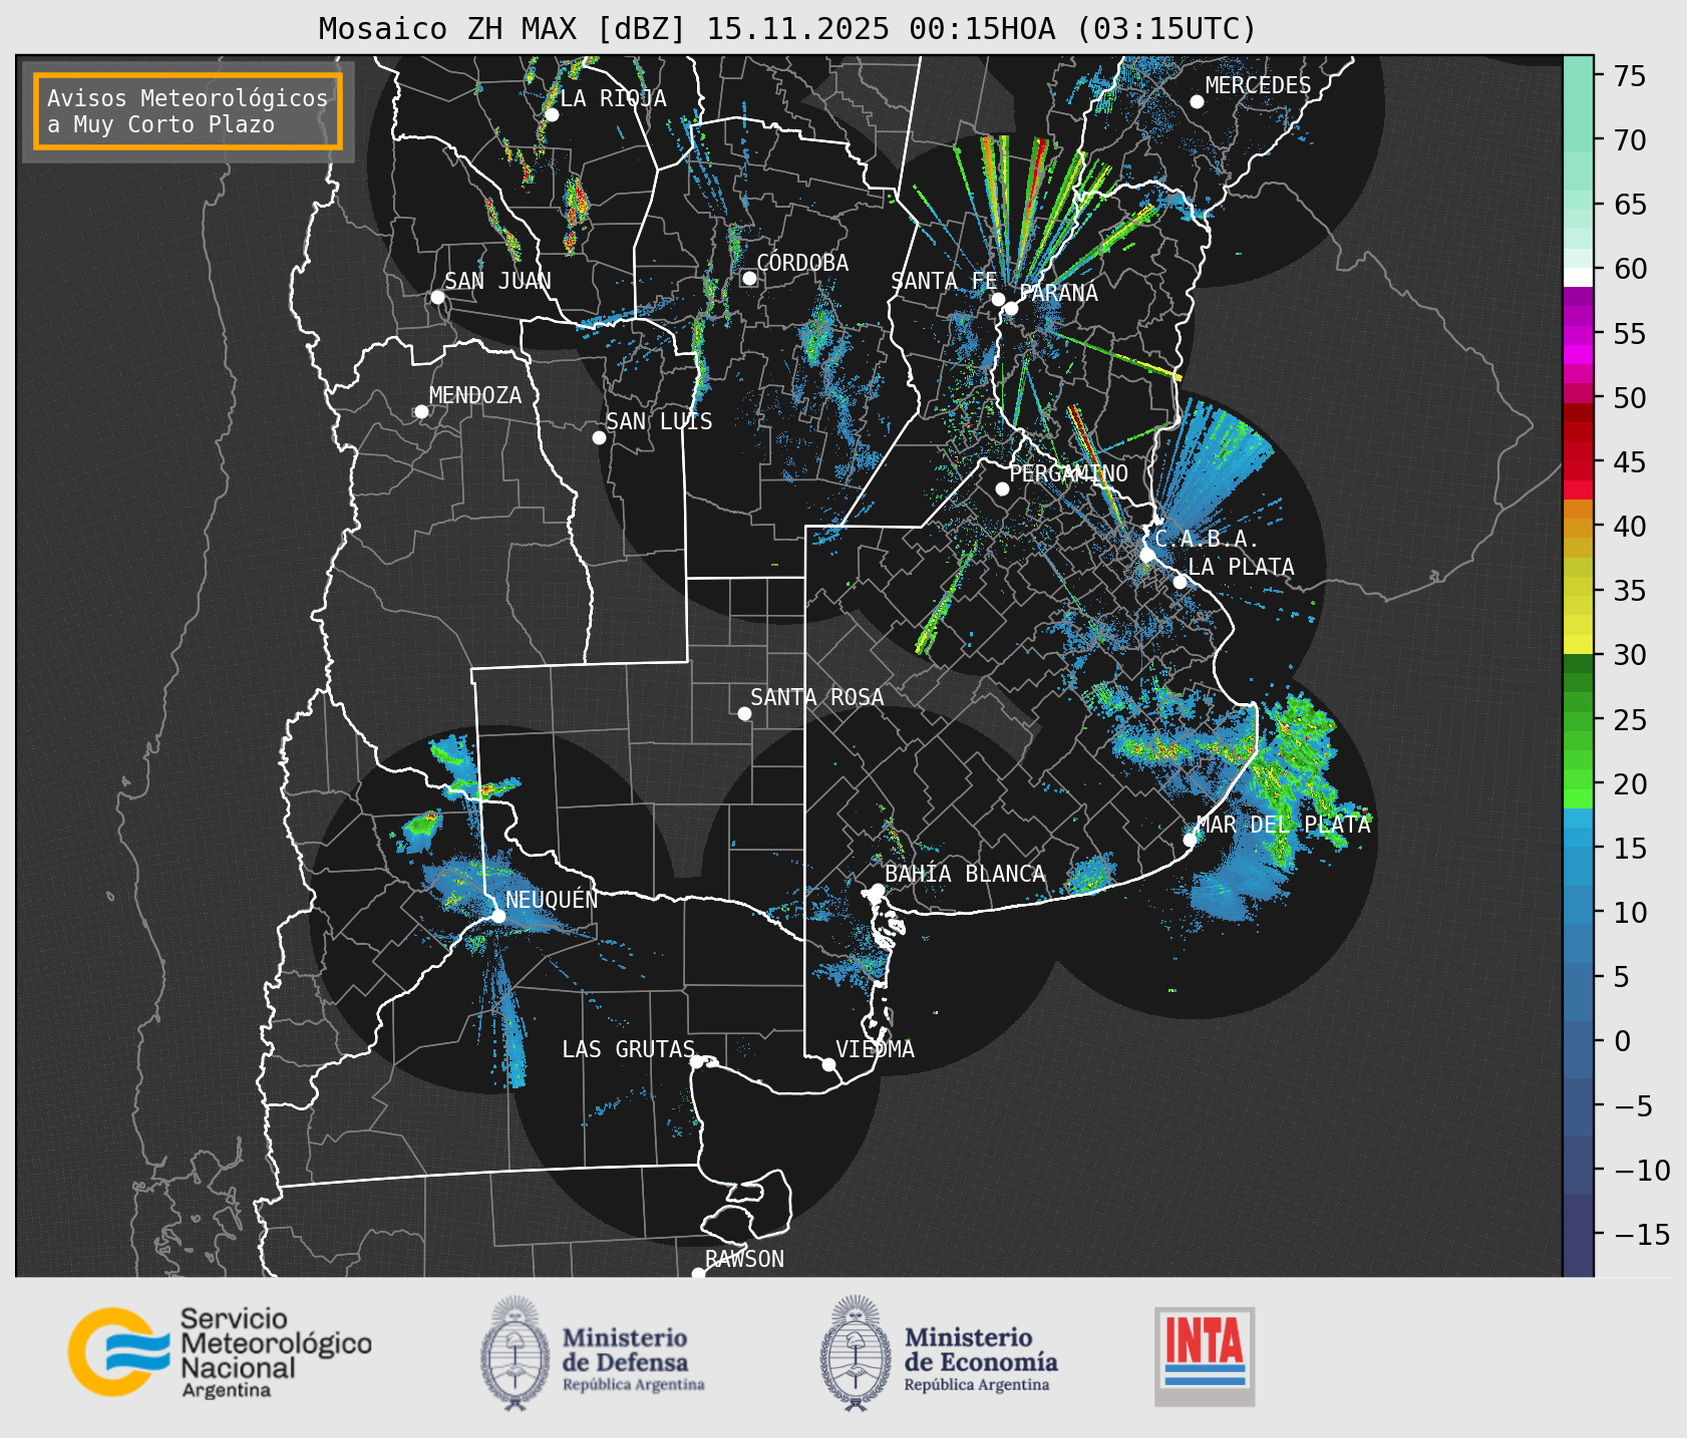1687x1438 pixels.
Task: Click the Viedma city marker dot
Action: (828, 1064)
